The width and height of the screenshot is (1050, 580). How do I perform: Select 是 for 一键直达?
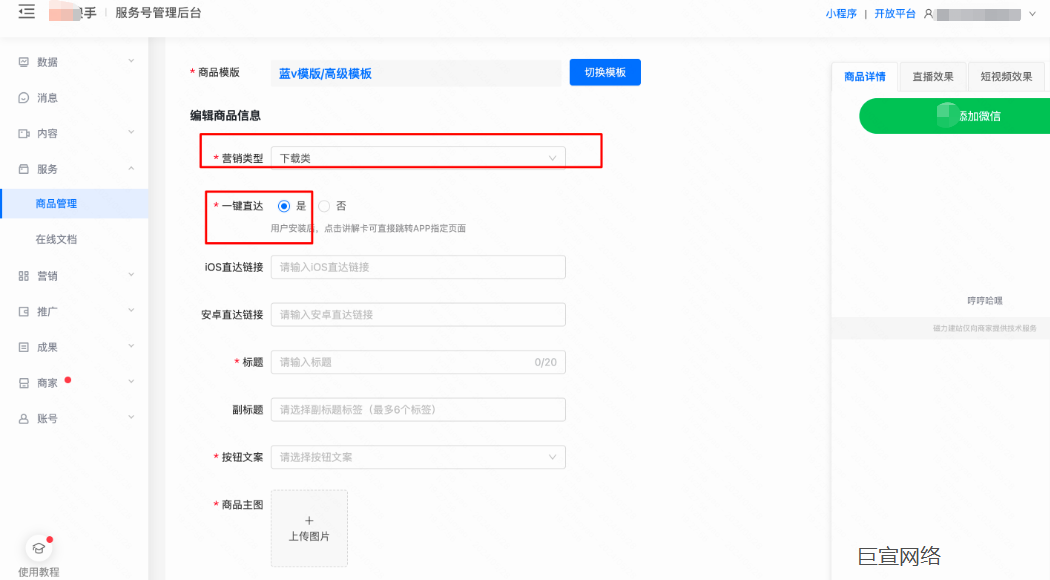pos(284,206)
